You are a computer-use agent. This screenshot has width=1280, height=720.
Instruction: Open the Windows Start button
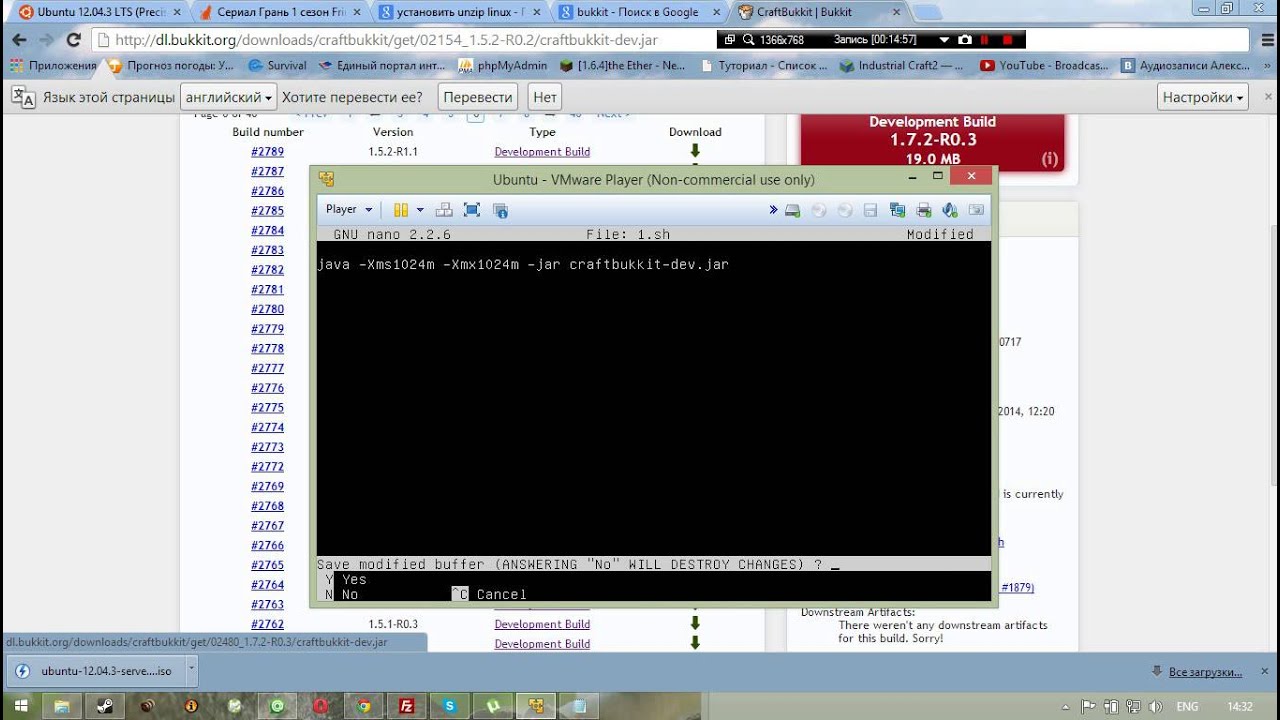20,706
